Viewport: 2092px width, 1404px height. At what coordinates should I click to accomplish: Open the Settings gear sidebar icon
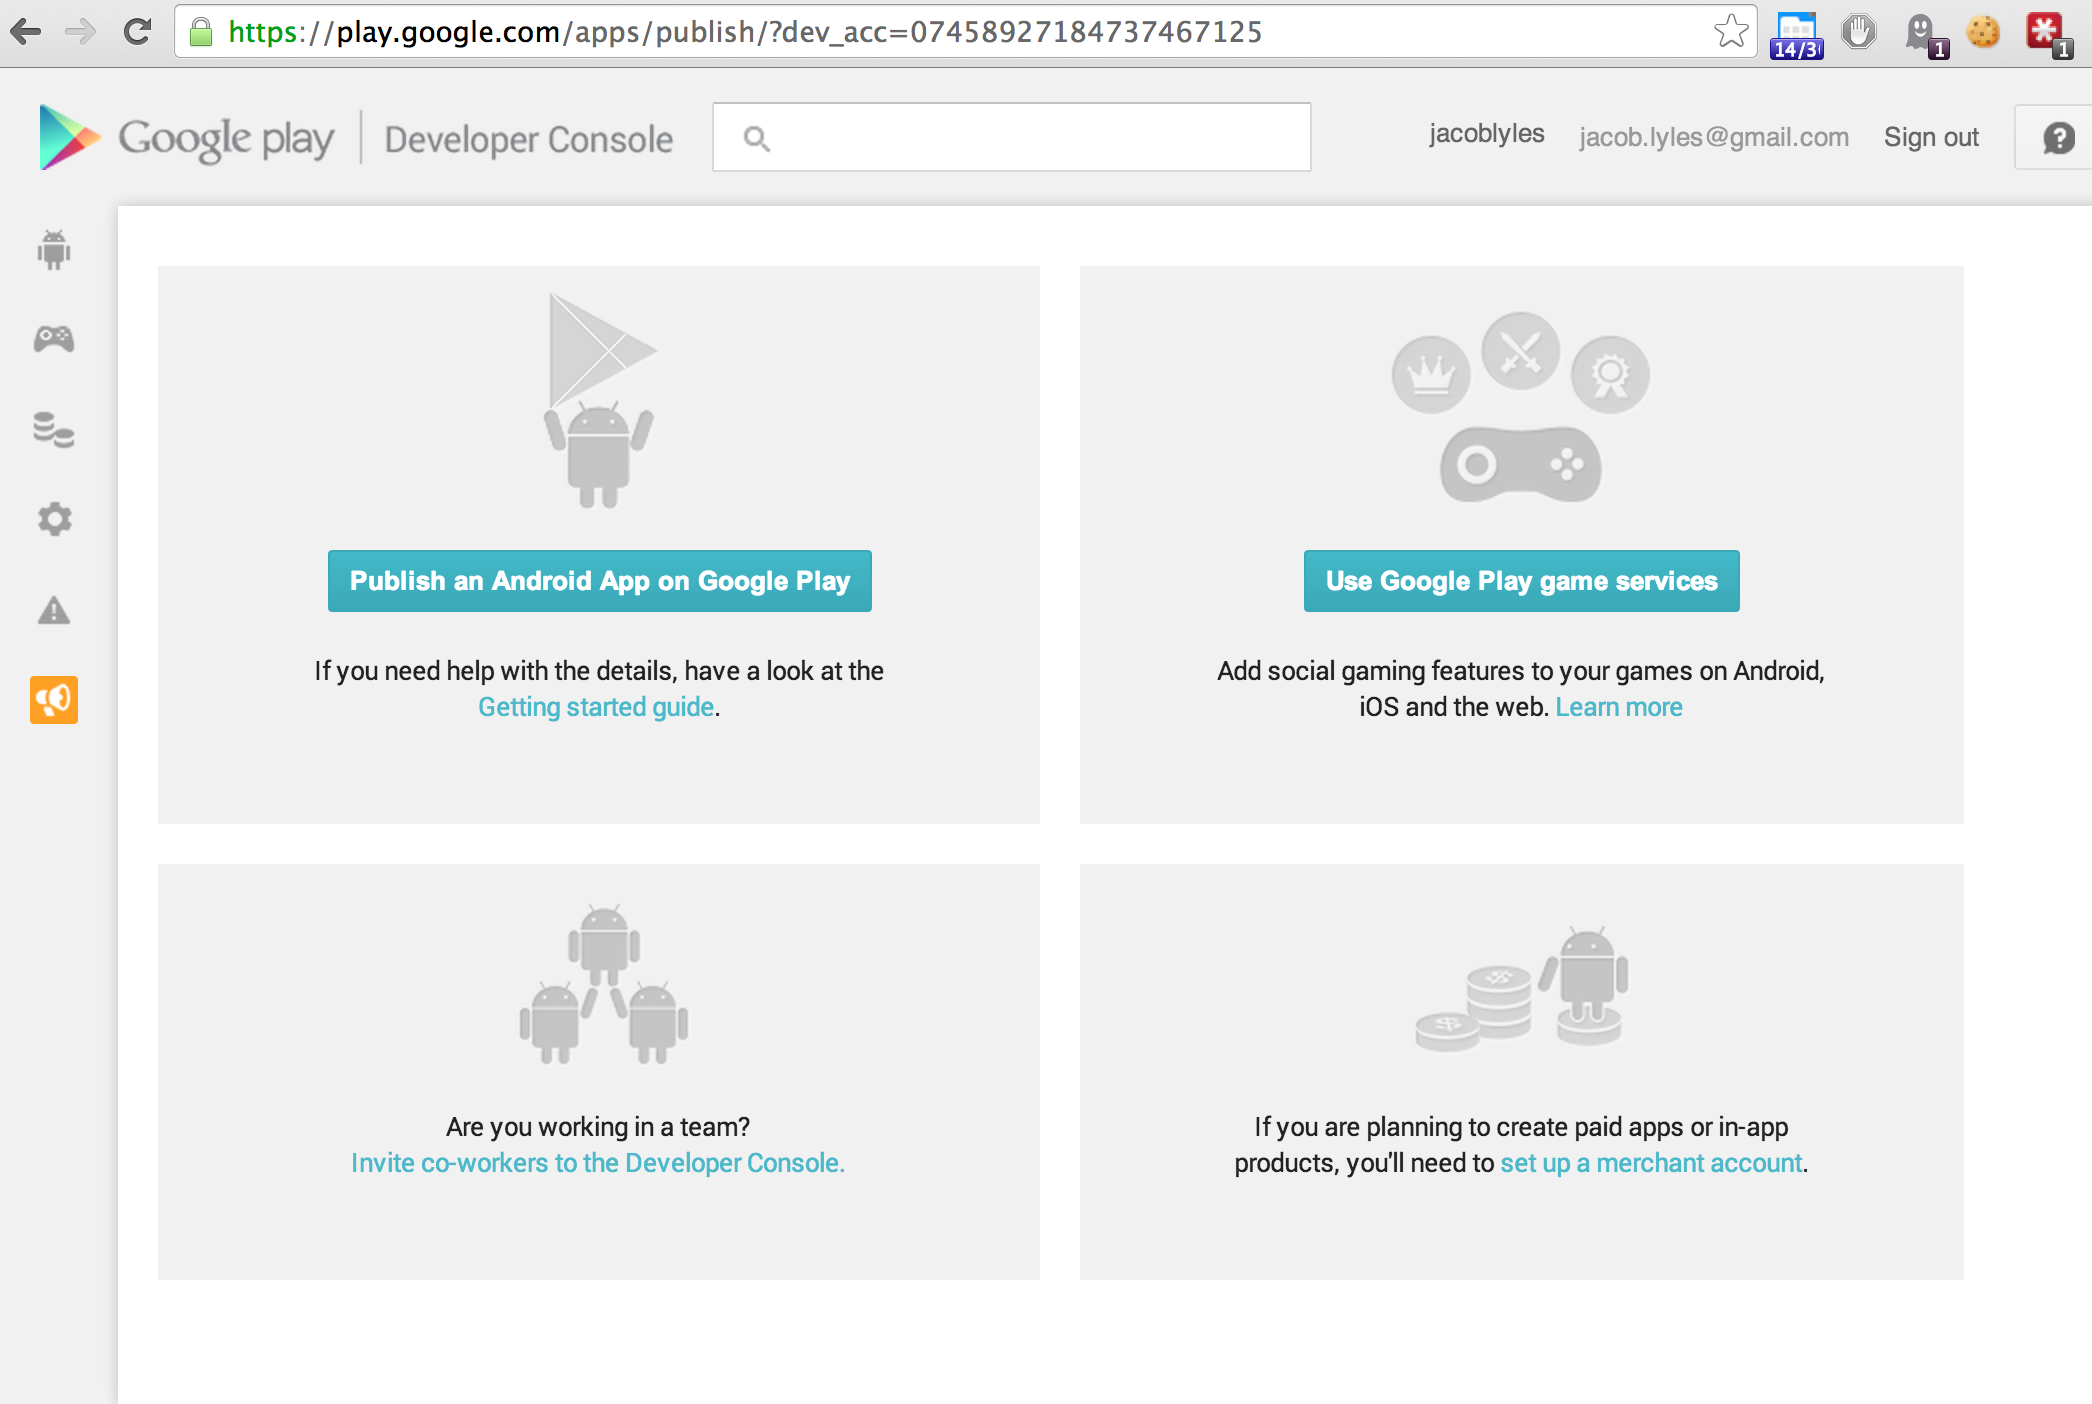click(54, 519)
